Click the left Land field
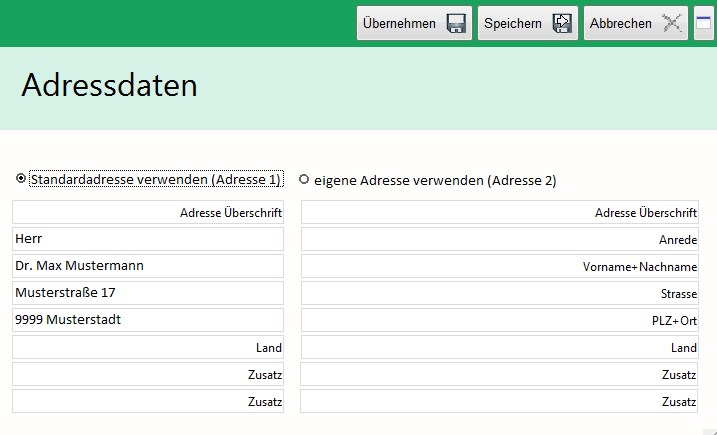 tap(148, 347)
